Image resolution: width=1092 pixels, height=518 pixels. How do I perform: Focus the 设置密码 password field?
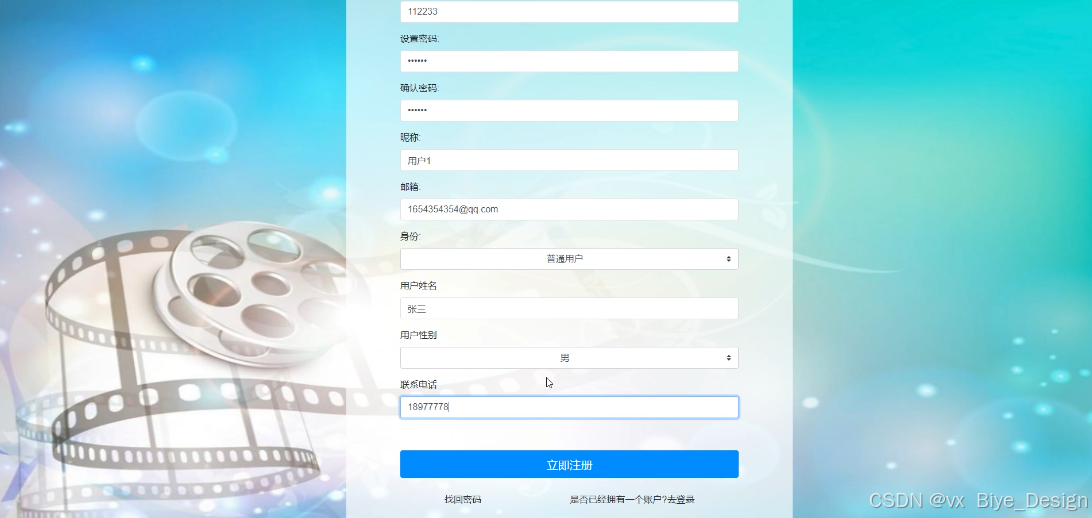tap(569, 61)
